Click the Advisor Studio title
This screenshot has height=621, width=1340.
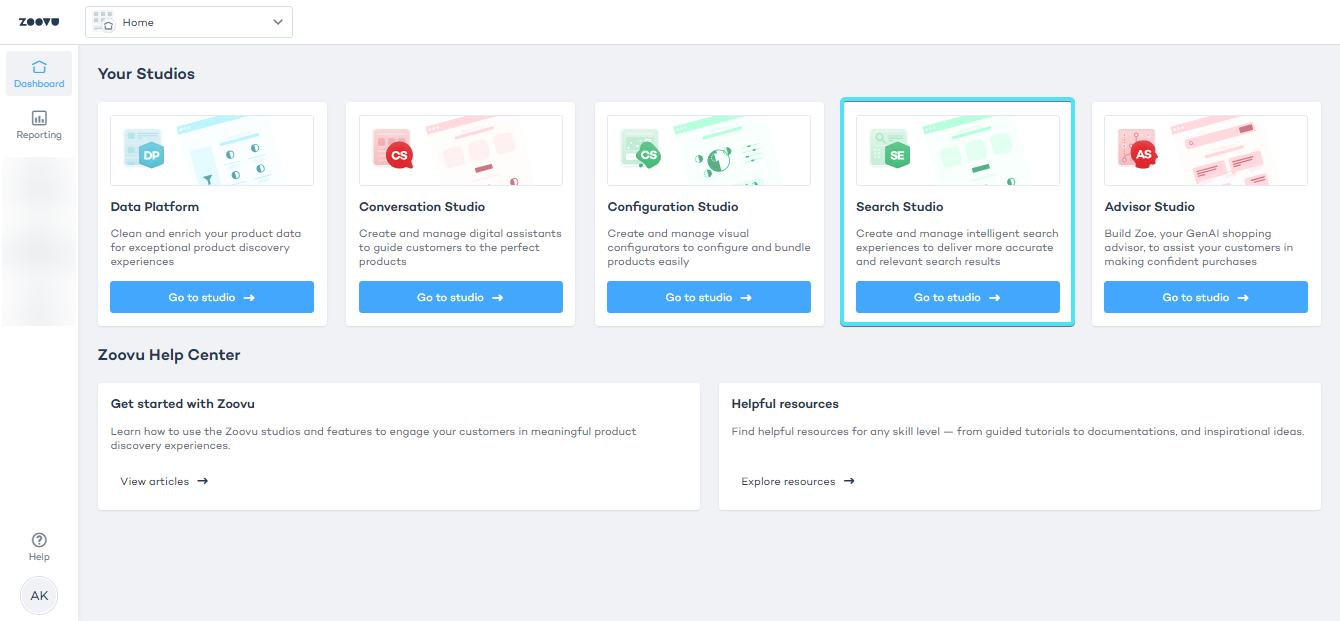point(1150,207)
